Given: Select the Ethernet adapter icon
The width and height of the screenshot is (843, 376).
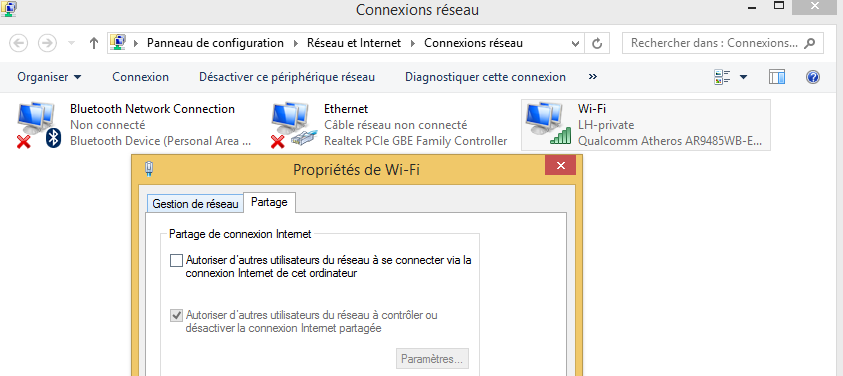Looking at the screenshot, I should pyautogui.click(x=291, y=126).
